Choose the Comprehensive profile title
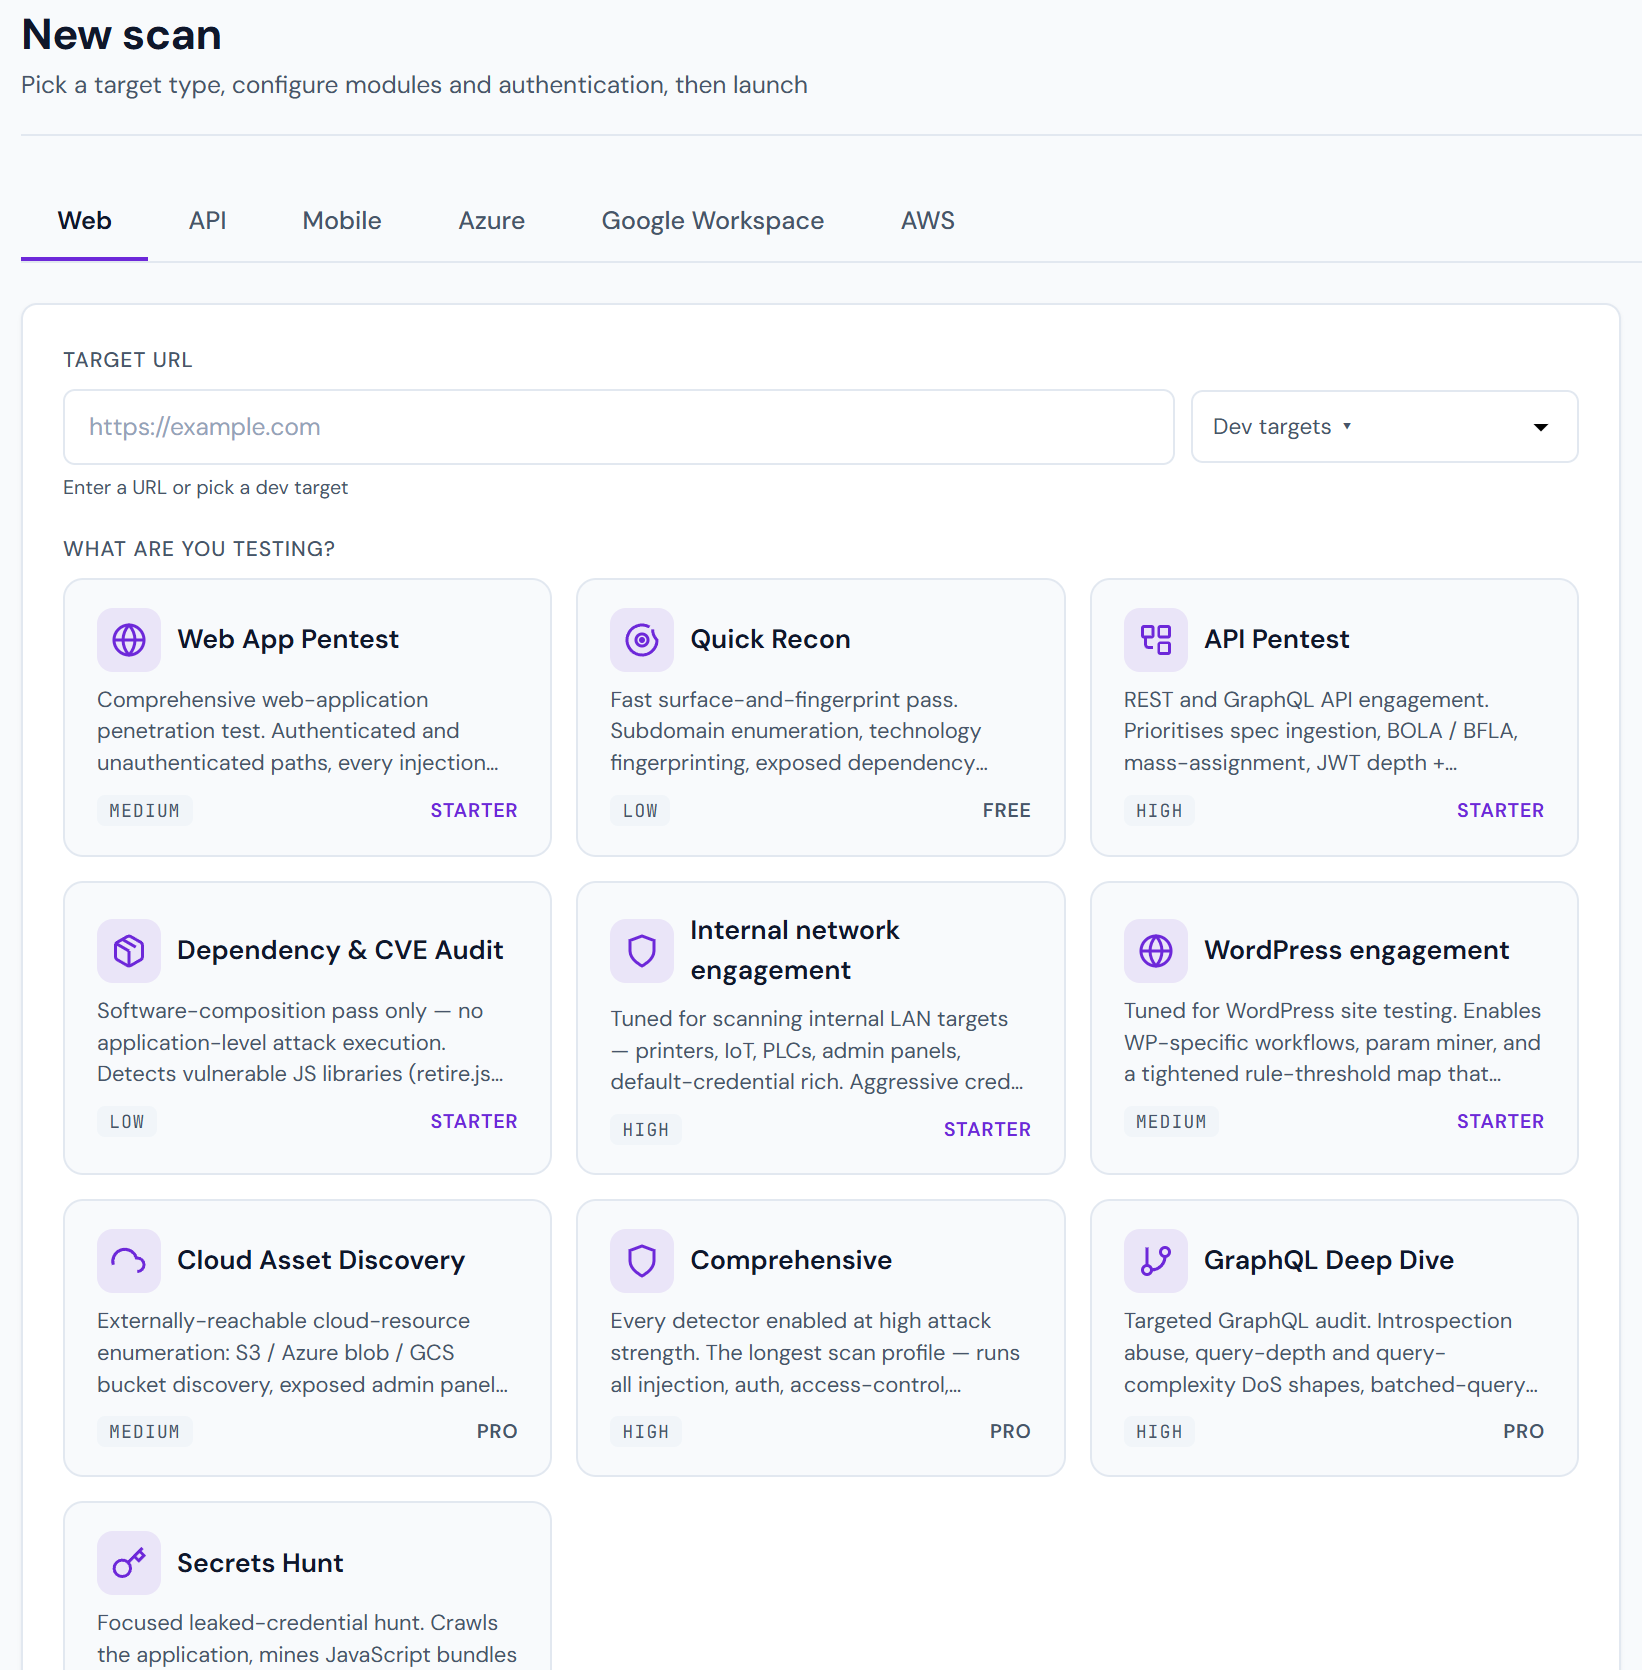This screenshot has height=1670, width=1642. pos(791,1260)
